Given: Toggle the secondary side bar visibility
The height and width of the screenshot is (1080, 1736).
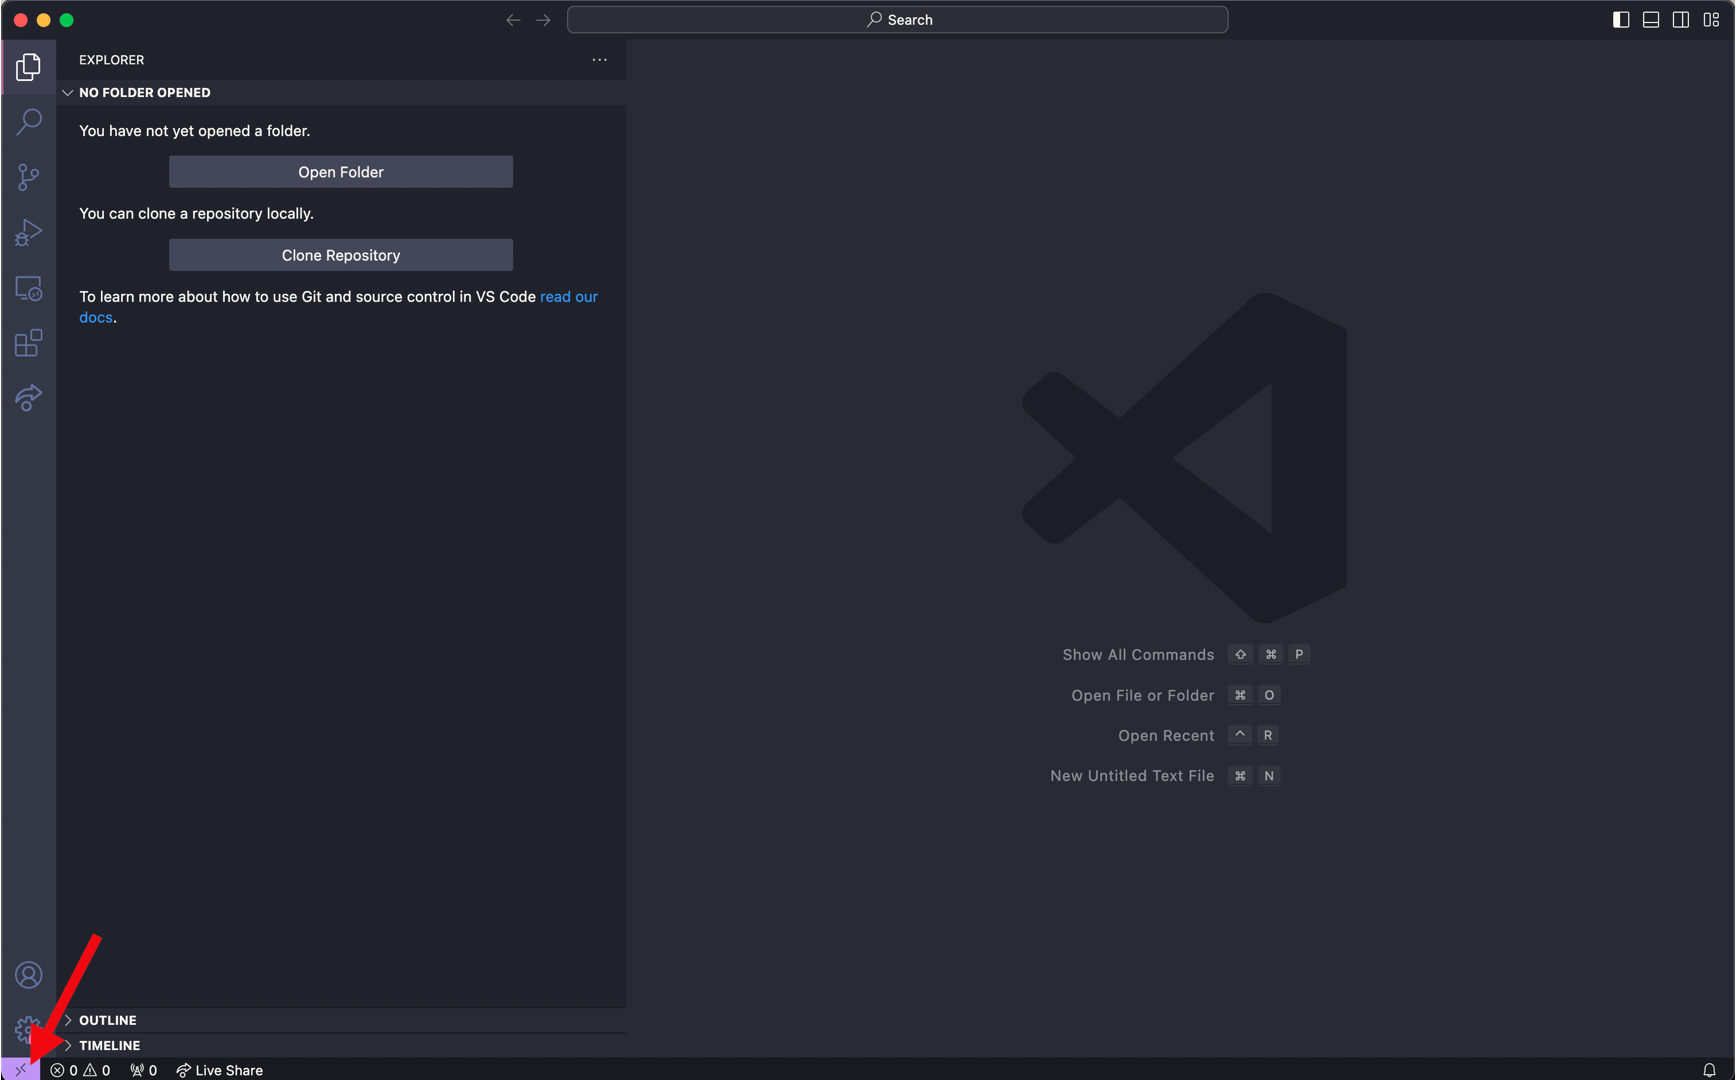Looking at the screenshot, I should (1681, 20).
